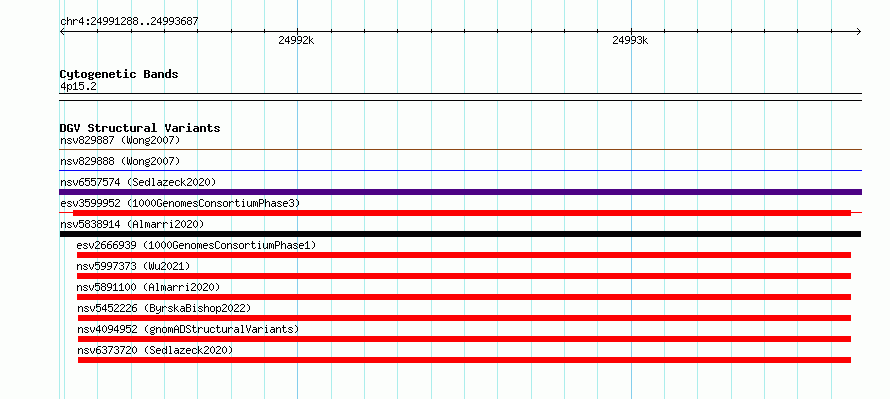Open esv2666939 (1000GenomesConsortiumPhase1) label

(196, 245)
